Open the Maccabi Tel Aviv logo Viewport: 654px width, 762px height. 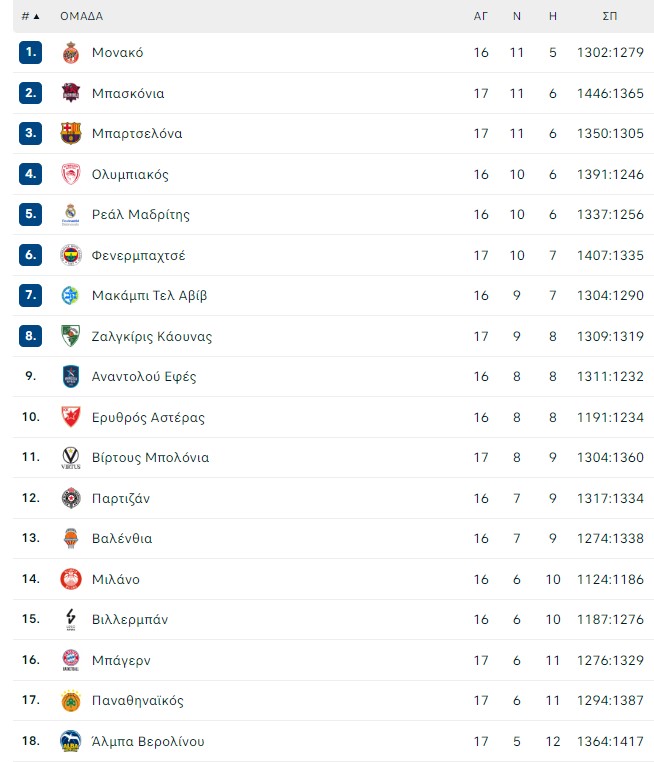pyautogui.click(x=71, y=295)
